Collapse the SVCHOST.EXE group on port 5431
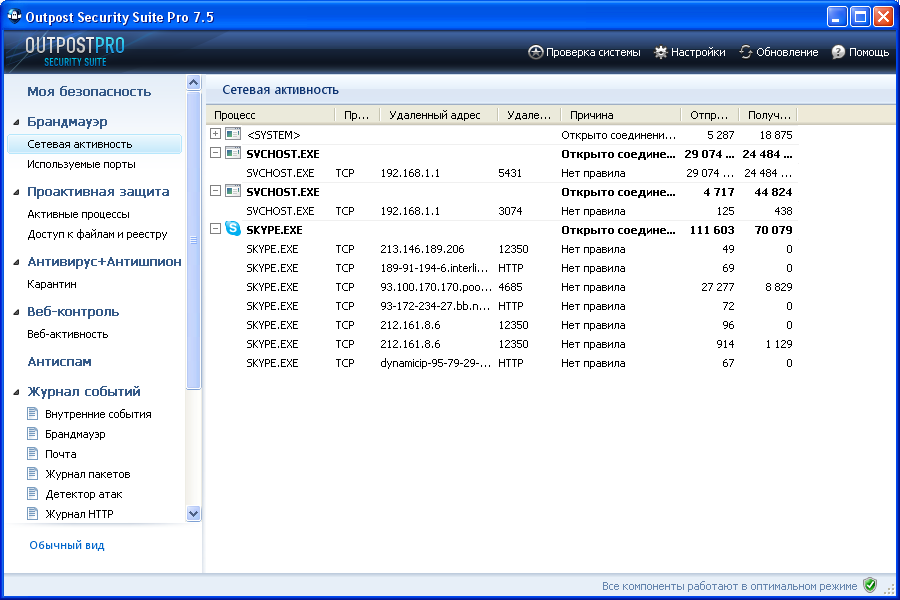 [x=215, y=153]
